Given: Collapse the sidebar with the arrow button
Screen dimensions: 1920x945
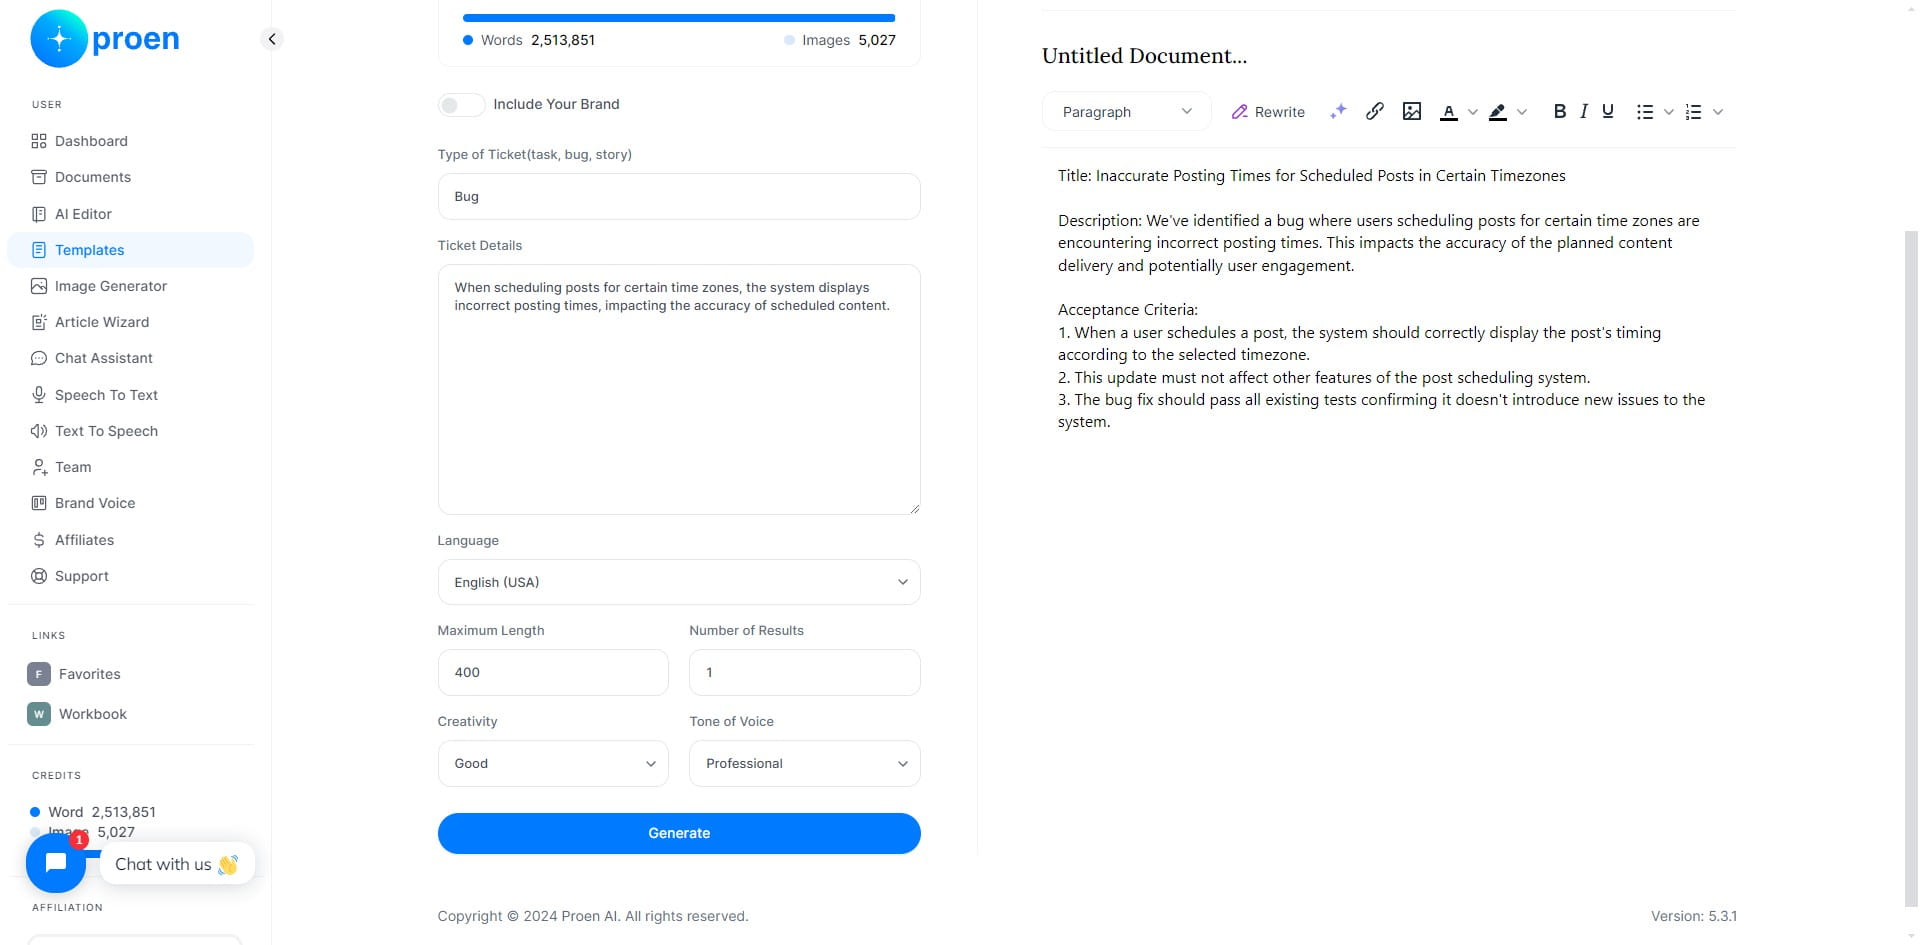Looking at the screenshot, I should point(272,39).
